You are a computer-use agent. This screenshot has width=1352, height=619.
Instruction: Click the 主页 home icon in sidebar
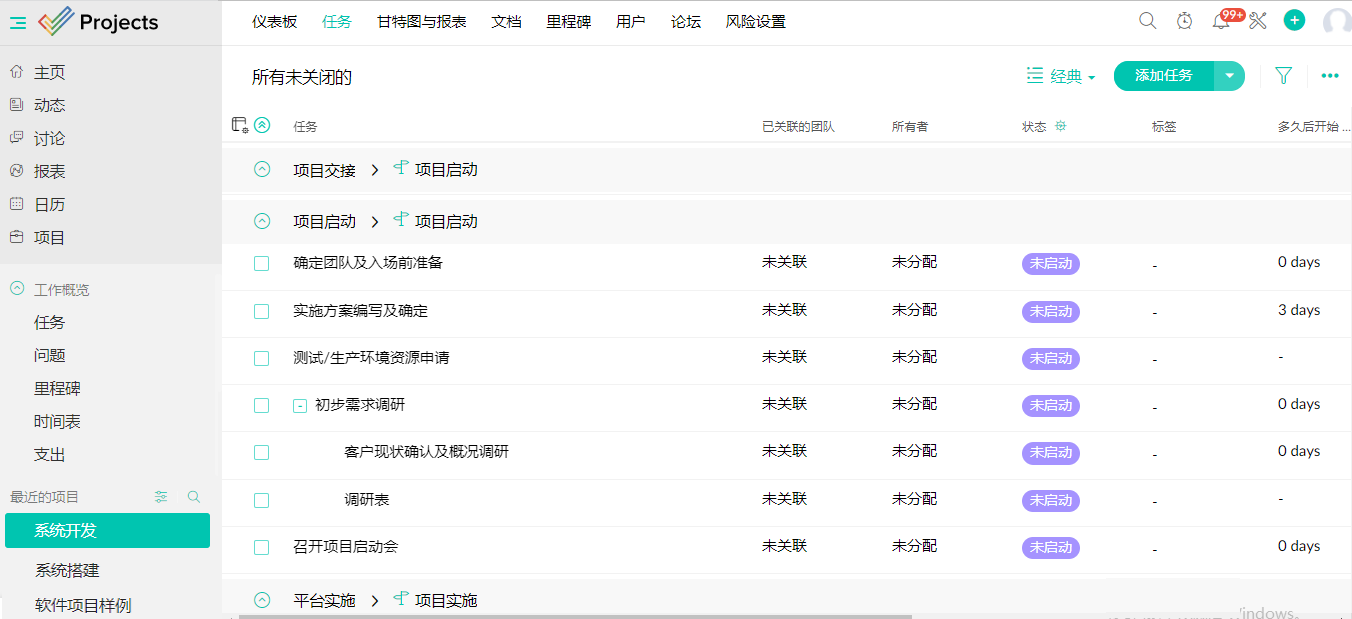click(16, 72)
